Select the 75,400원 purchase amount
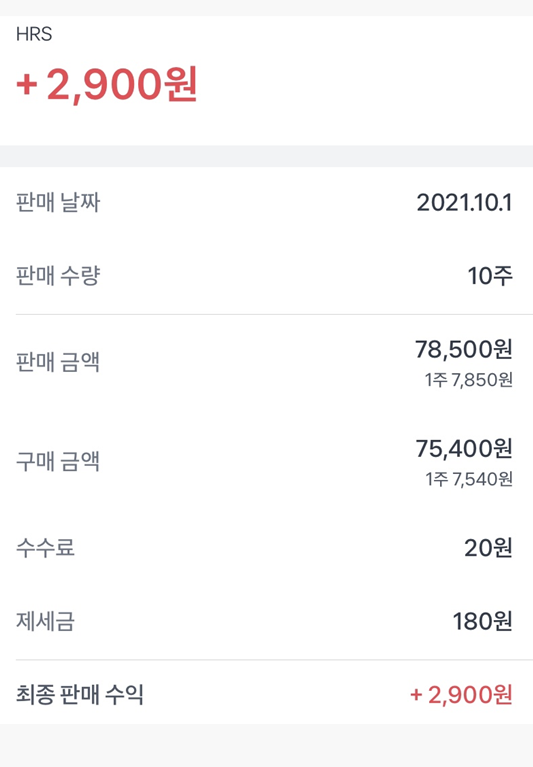This screenshot has height=767, width=533. 464,448
